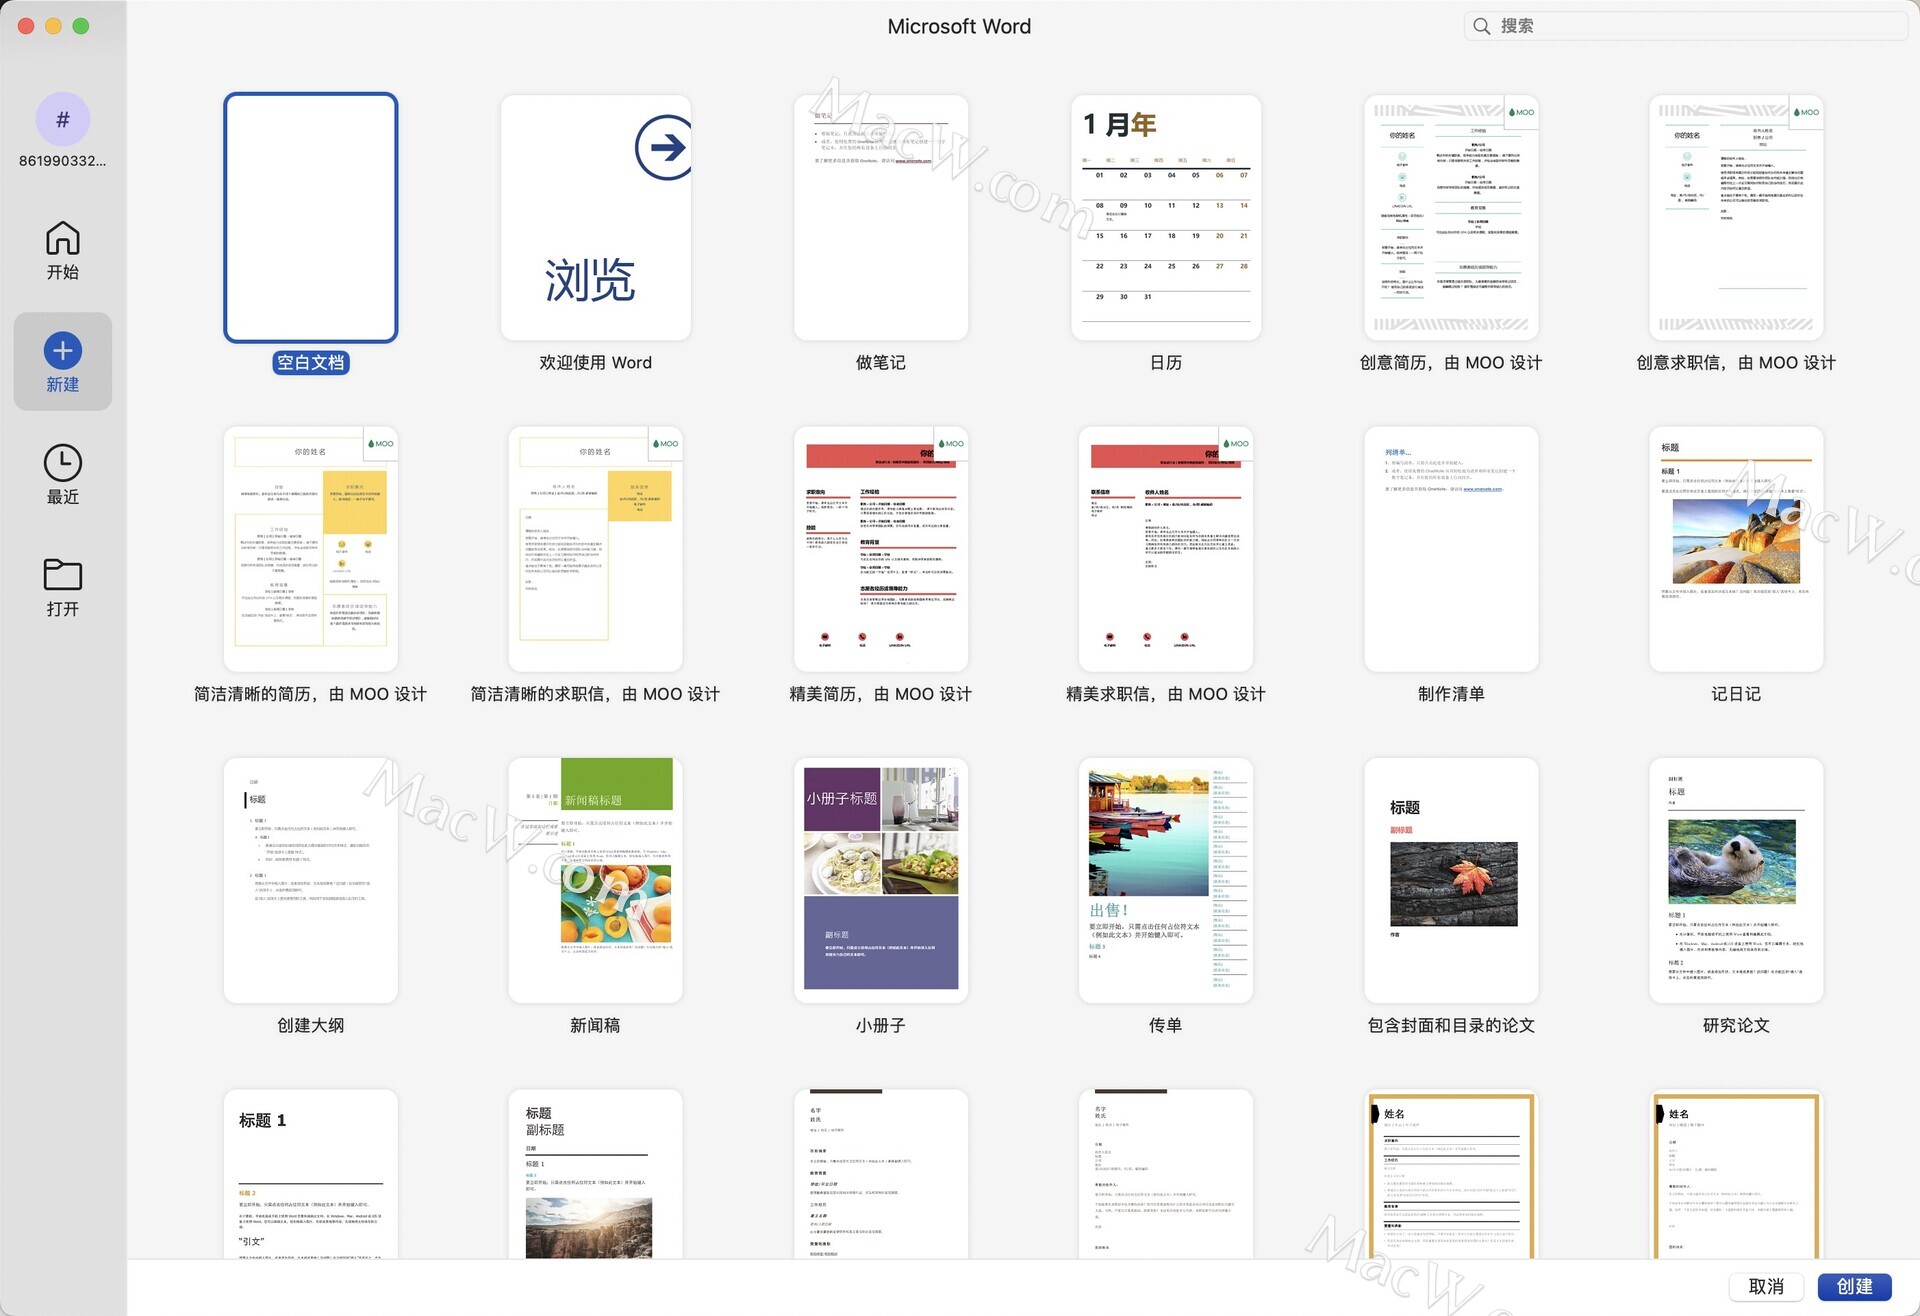This screenshot has width=1920, height=1316.
Task: Select the 新闻稿 newsletter template
Action: pyautogui.click(x=596, y=880)
